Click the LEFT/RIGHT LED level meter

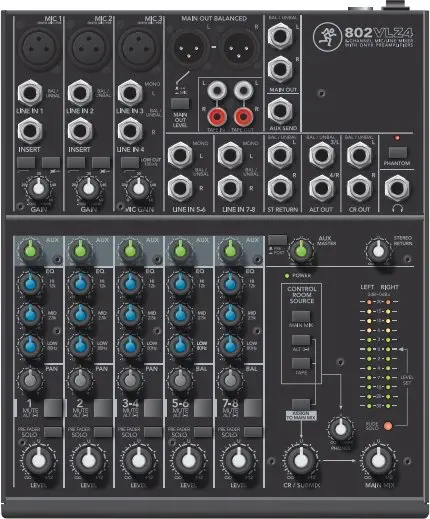pos(379,354)
